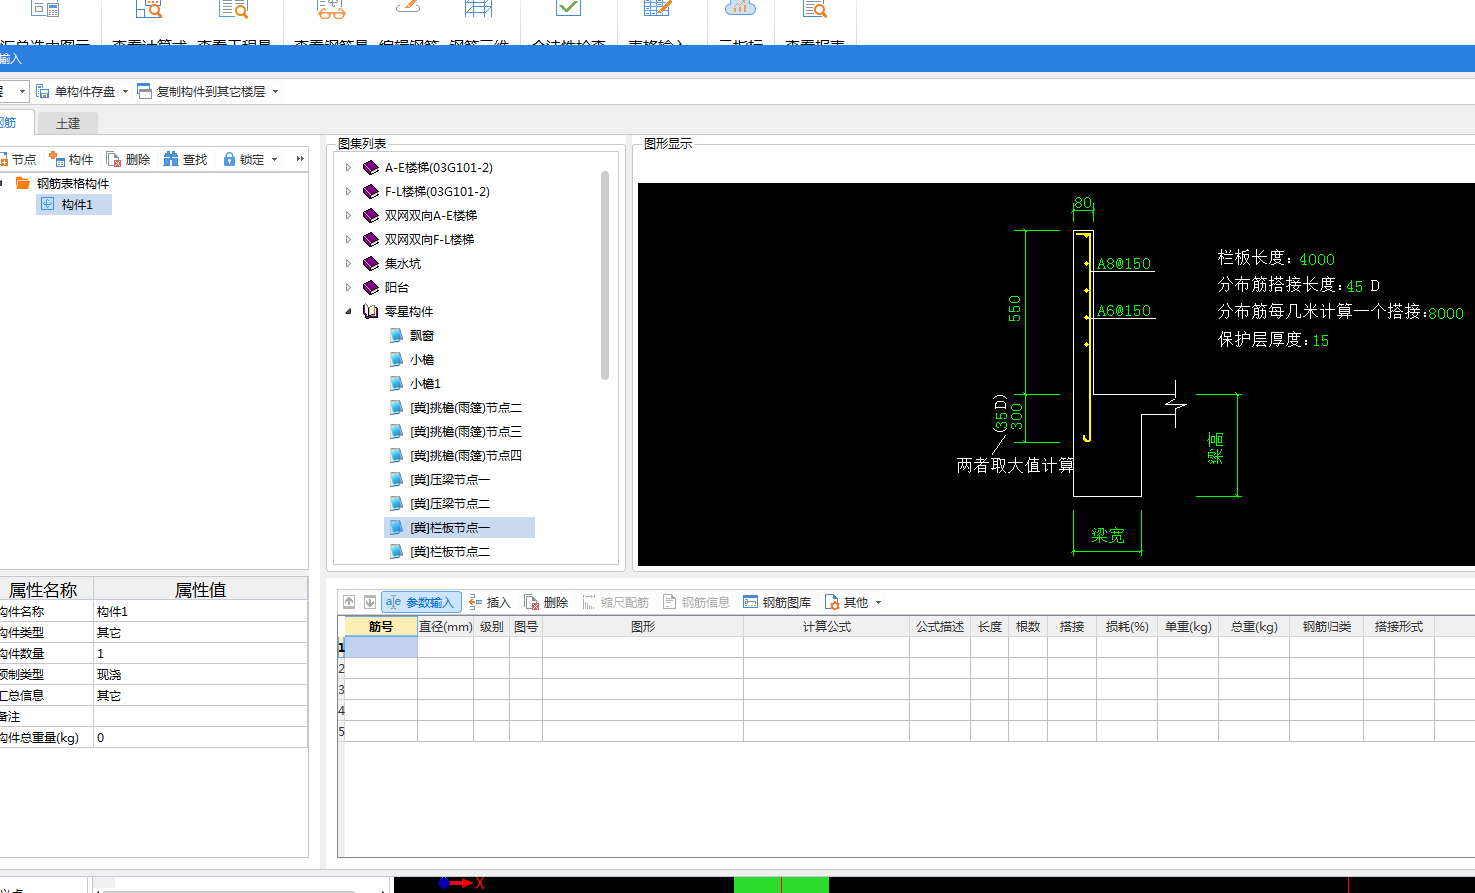
Task: Click the atlas list vertical scrollbar
Action: pyautogui.click(x=605, y=275)
